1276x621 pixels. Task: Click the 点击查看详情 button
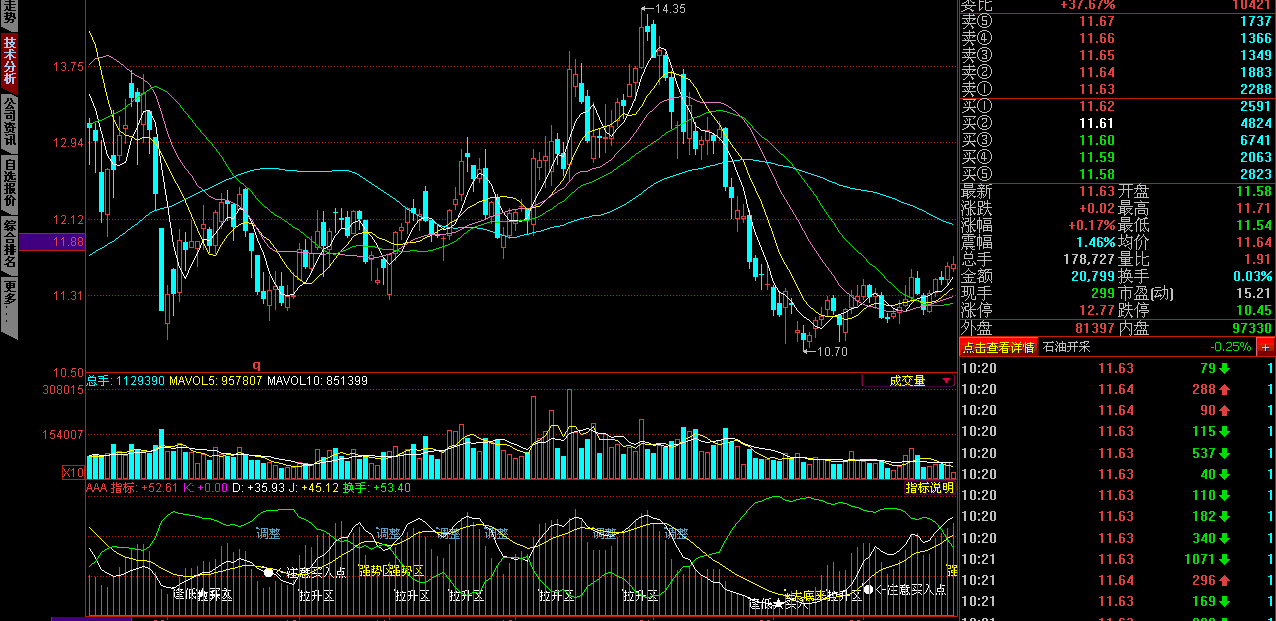998,347
